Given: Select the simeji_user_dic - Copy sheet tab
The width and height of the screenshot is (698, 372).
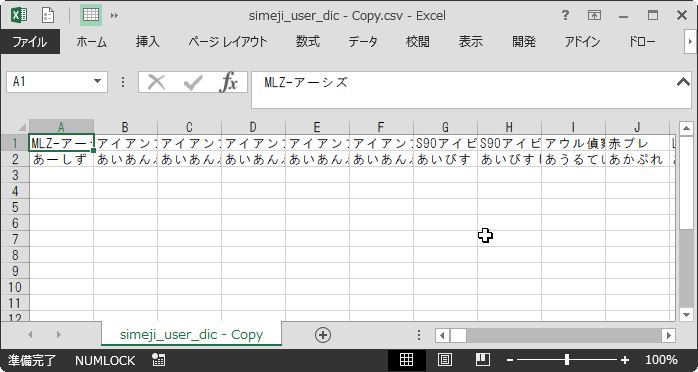Looking at the screenshot, I should coord(191,334).
